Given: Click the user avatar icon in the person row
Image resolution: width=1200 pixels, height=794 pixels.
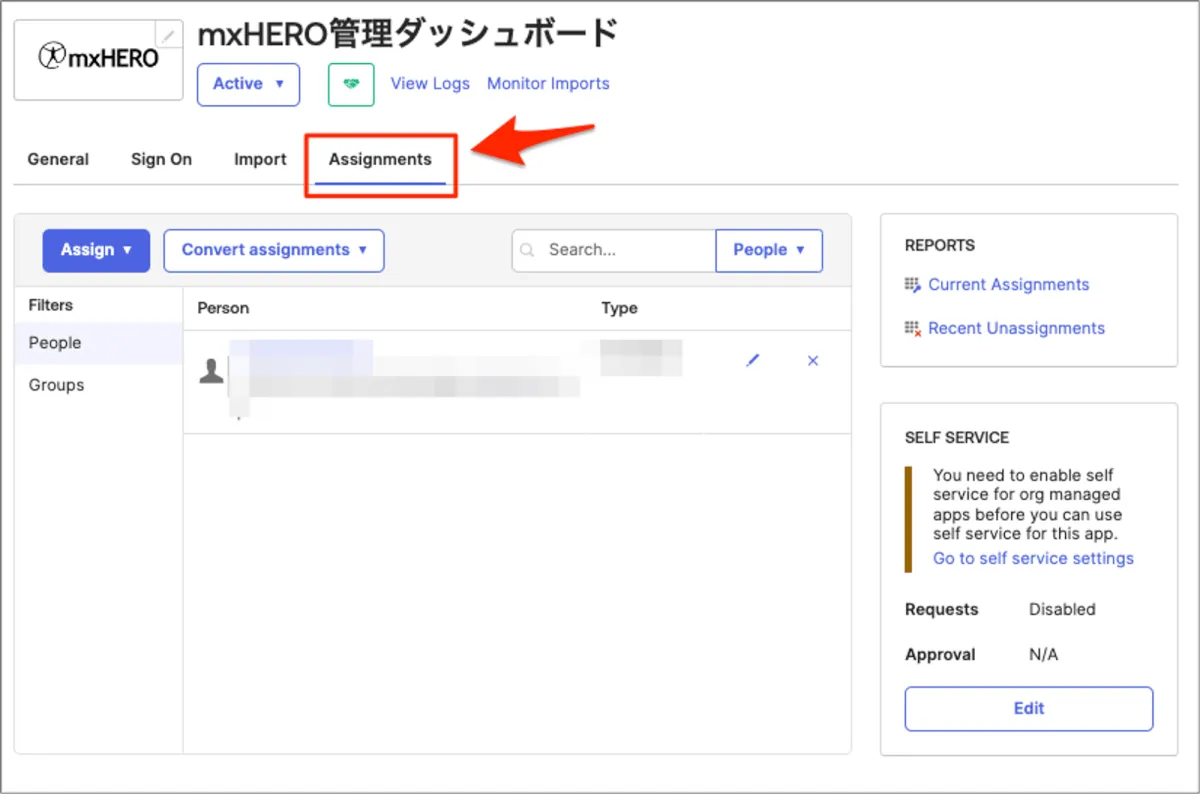Looking at the screenshot, I should click(211, 373).
